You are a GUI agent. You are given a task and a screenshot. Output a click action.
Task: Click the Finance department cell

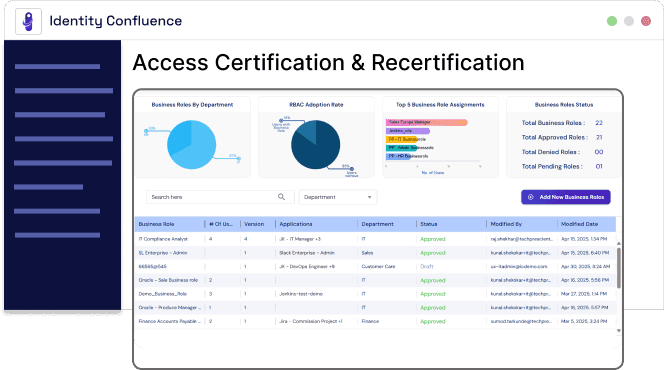click(x=370, y=321)
